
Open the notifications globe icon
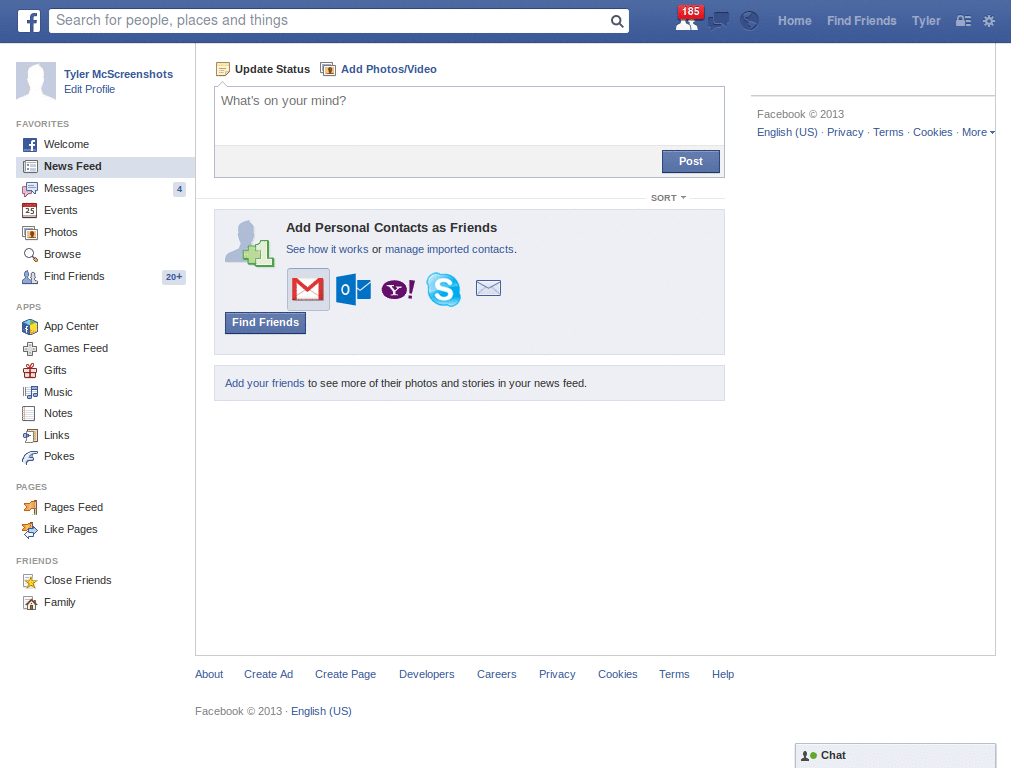pos(749,21)
